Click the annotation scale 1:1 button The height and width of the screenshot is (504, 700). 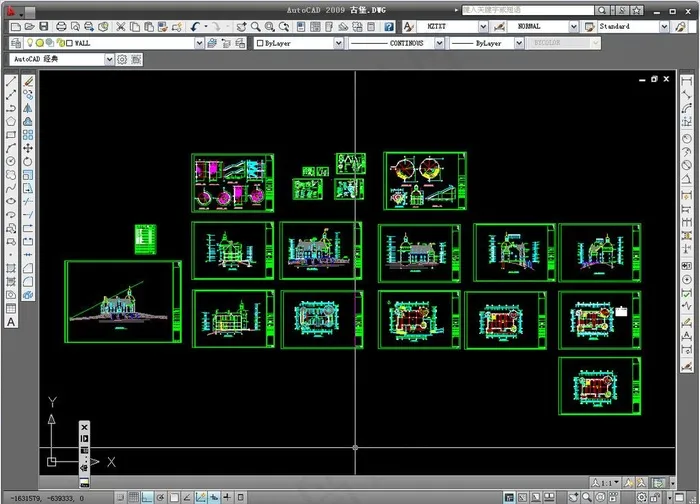click(603, 482)
